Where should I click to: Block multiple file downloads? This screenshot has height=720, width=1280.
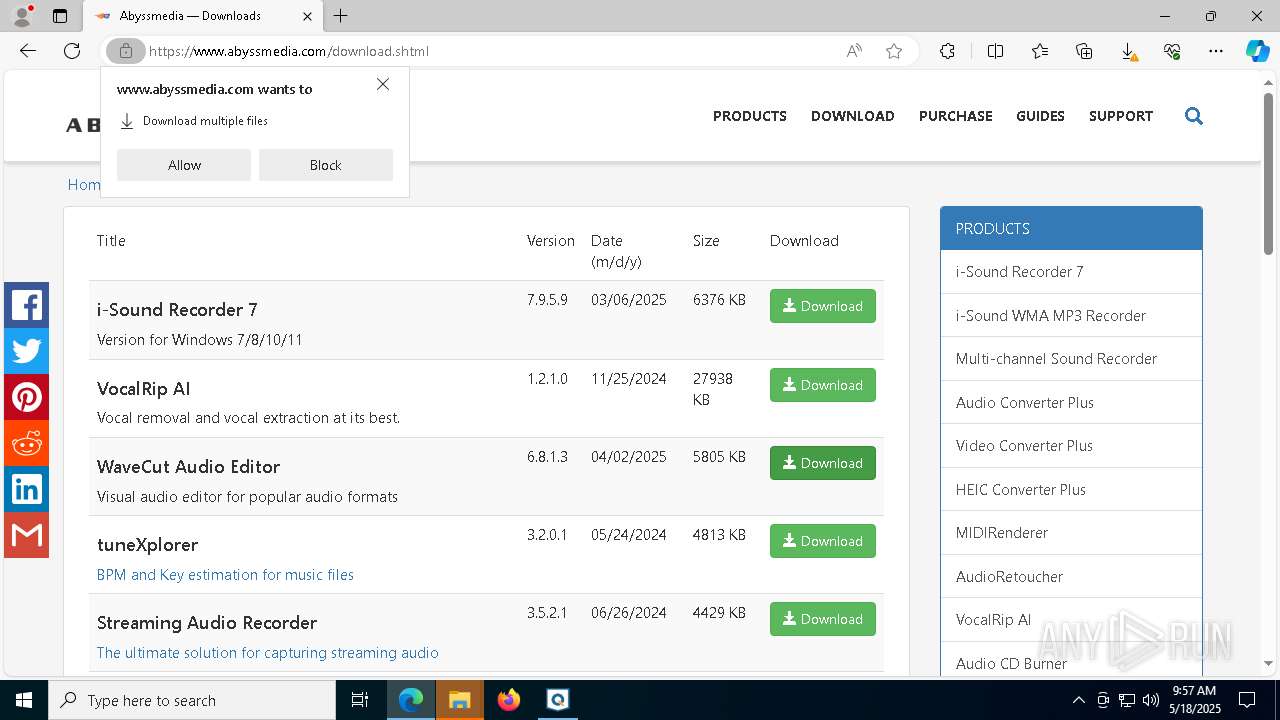coord(326,165)
